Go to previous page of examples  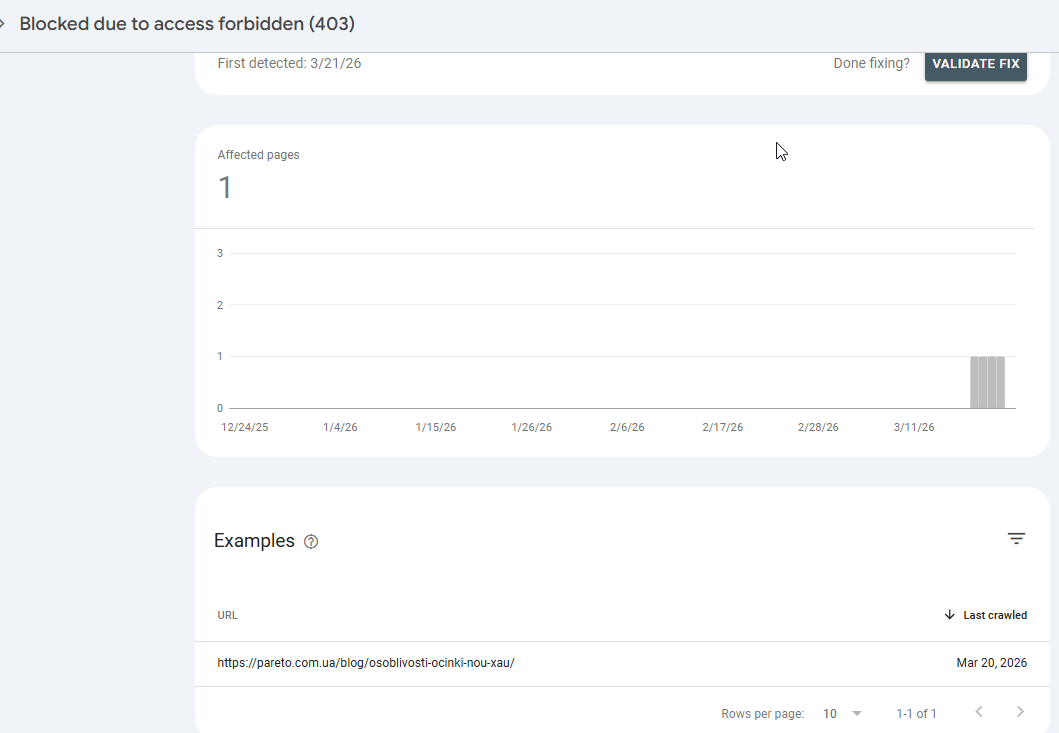pos(979,712)
